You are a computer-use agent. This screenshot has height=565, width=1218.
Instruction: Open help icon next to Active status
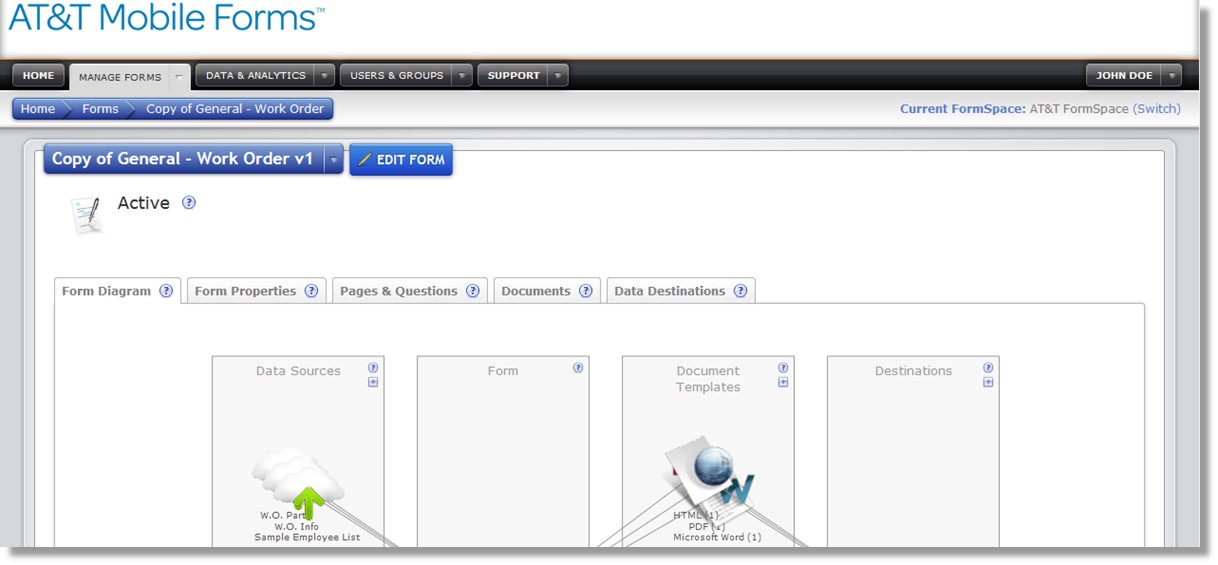(189, 202)
